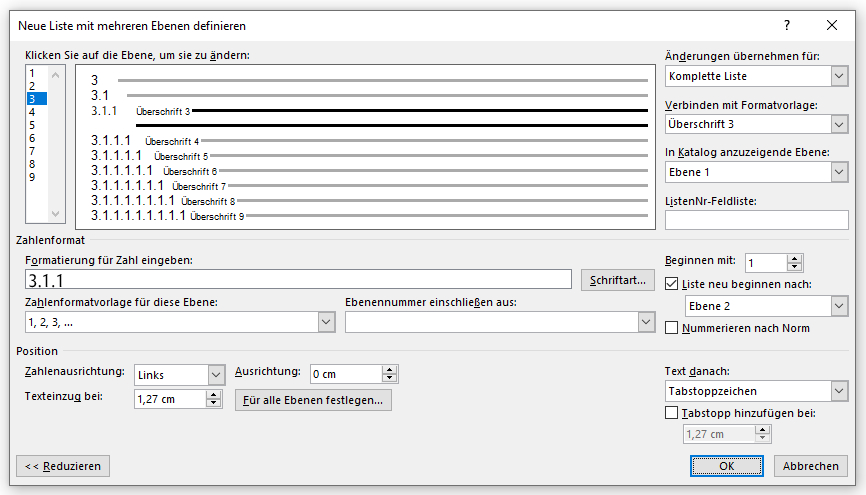Expand Zahlenformatvorlage für diese Ebene dropdown

(x=326, y=322)
